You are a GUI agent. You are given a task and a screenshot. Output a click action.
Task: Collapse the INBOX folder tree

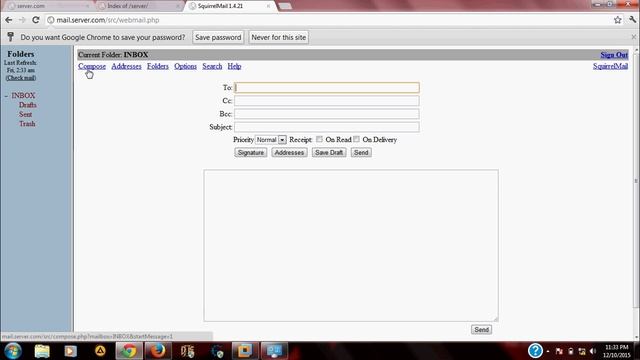(6, 96)
